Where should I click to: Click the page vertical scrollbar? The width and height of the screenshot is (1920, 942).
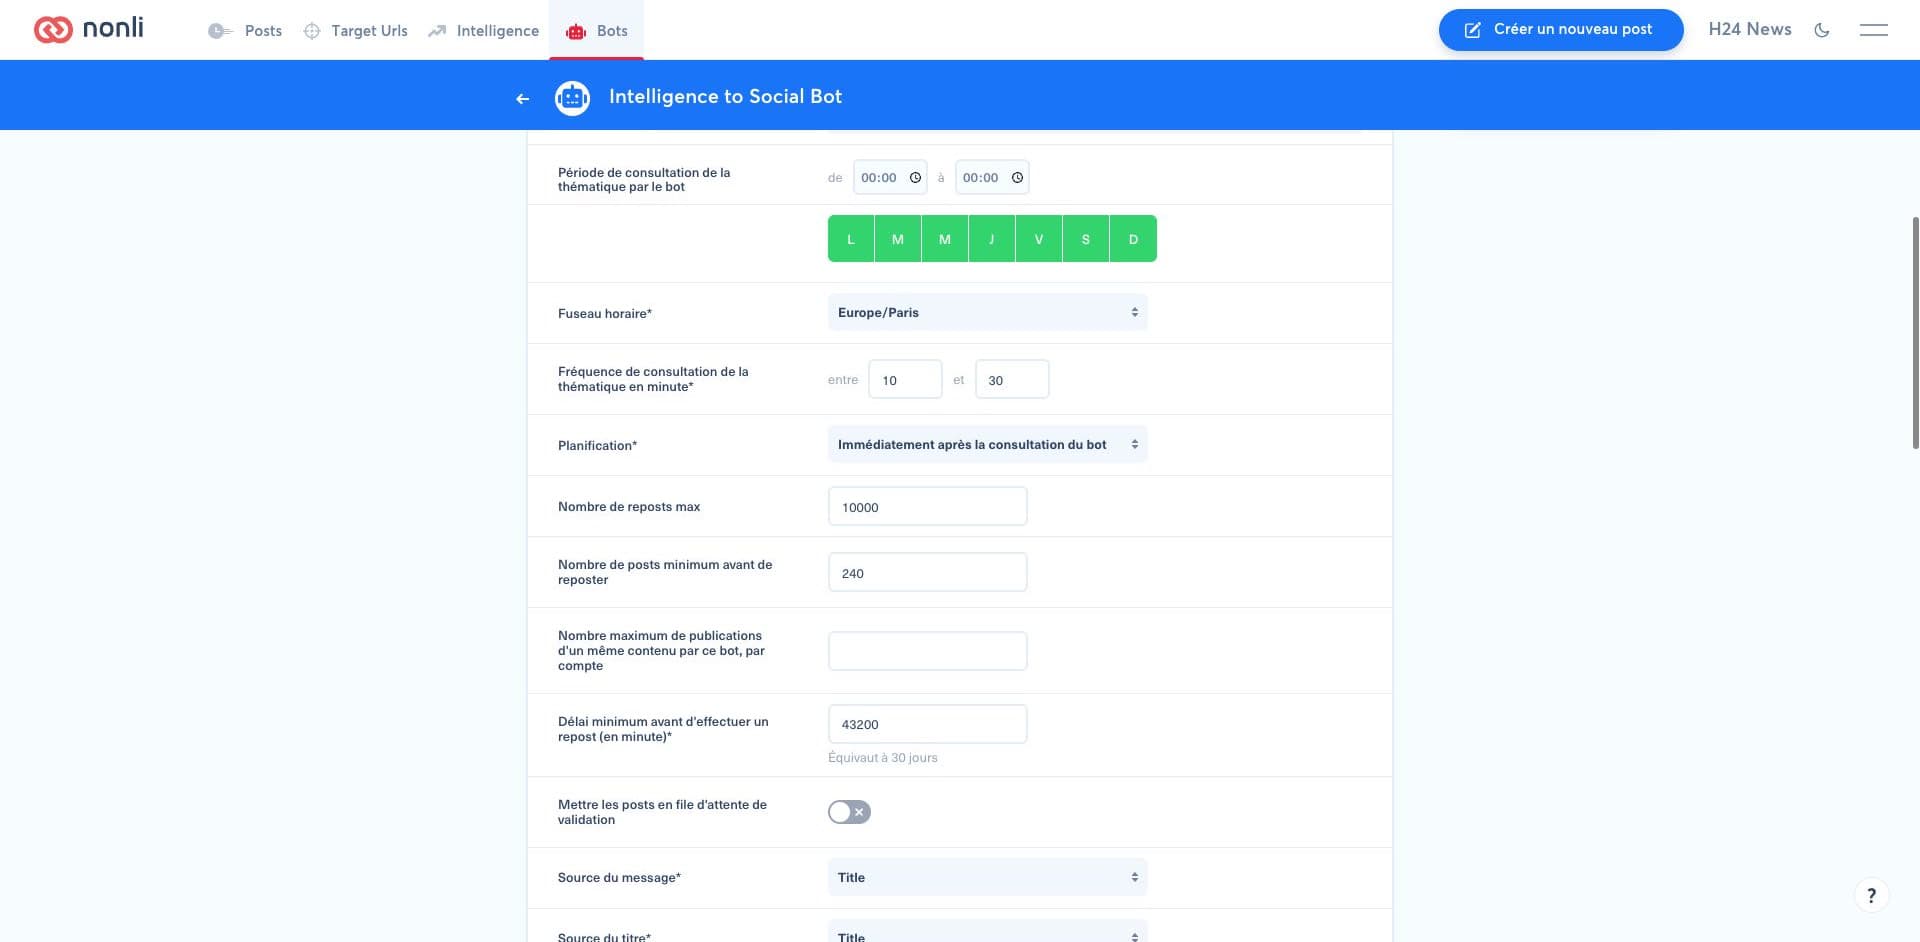(x=1915, y=332)
